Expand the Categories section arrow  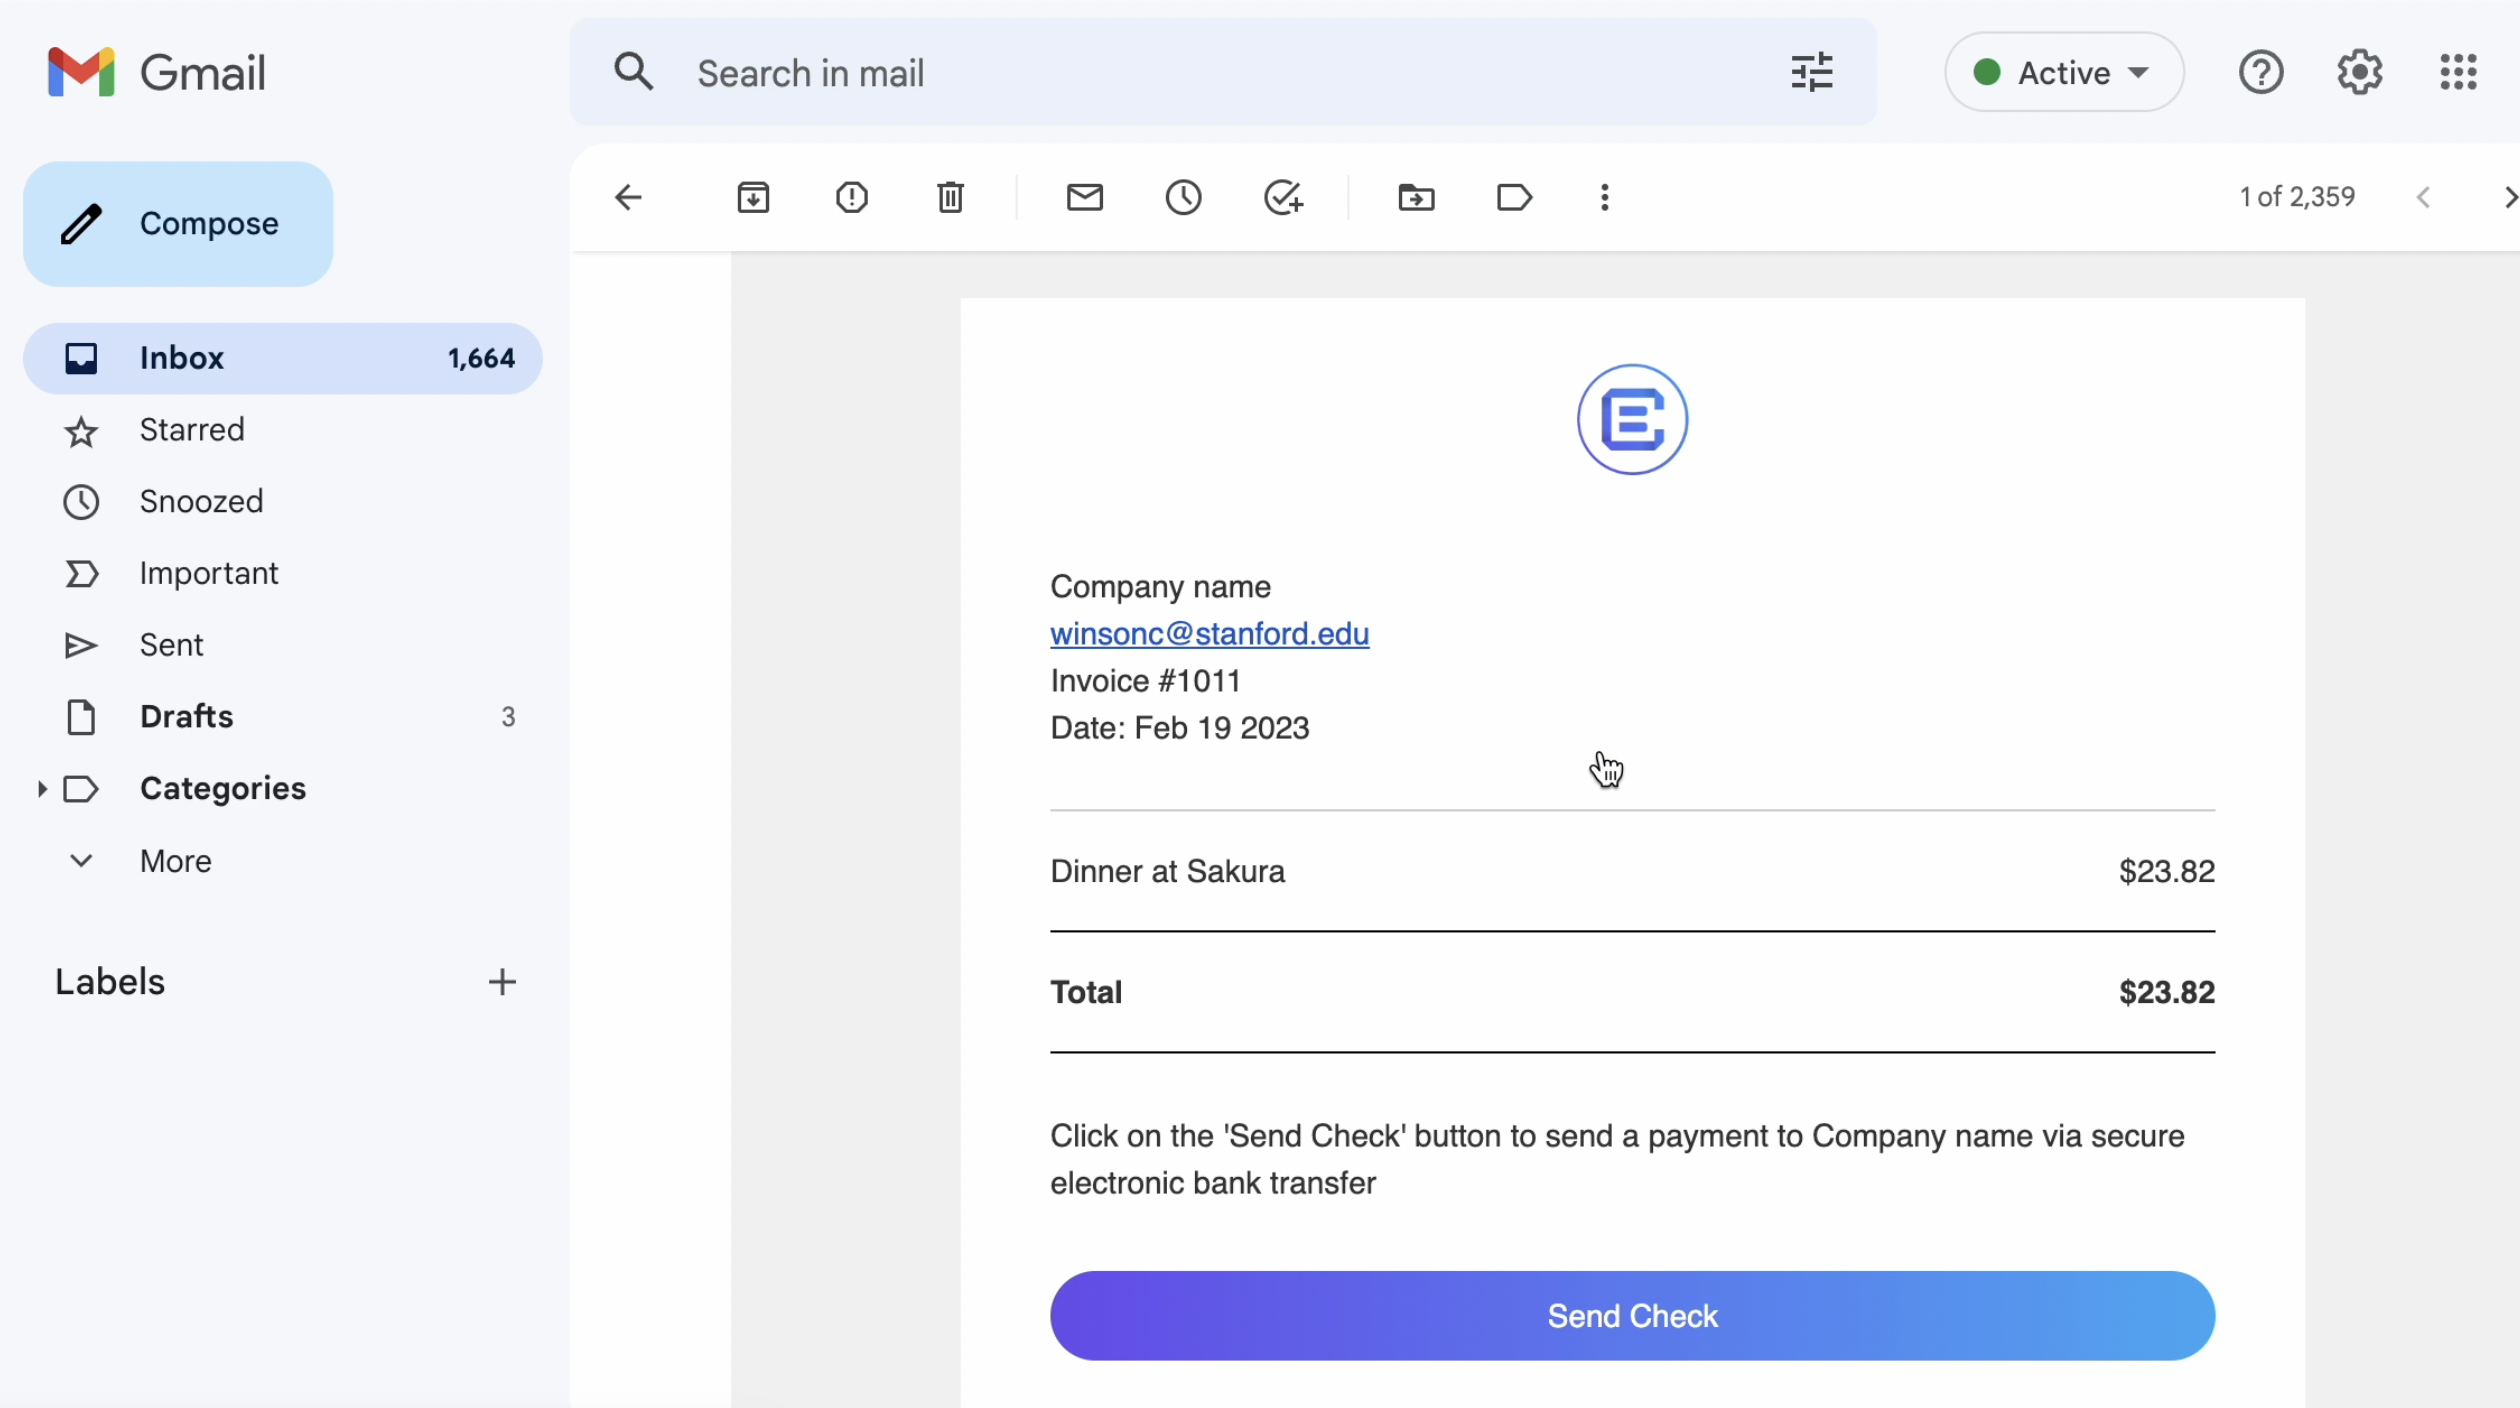[41, 789]
